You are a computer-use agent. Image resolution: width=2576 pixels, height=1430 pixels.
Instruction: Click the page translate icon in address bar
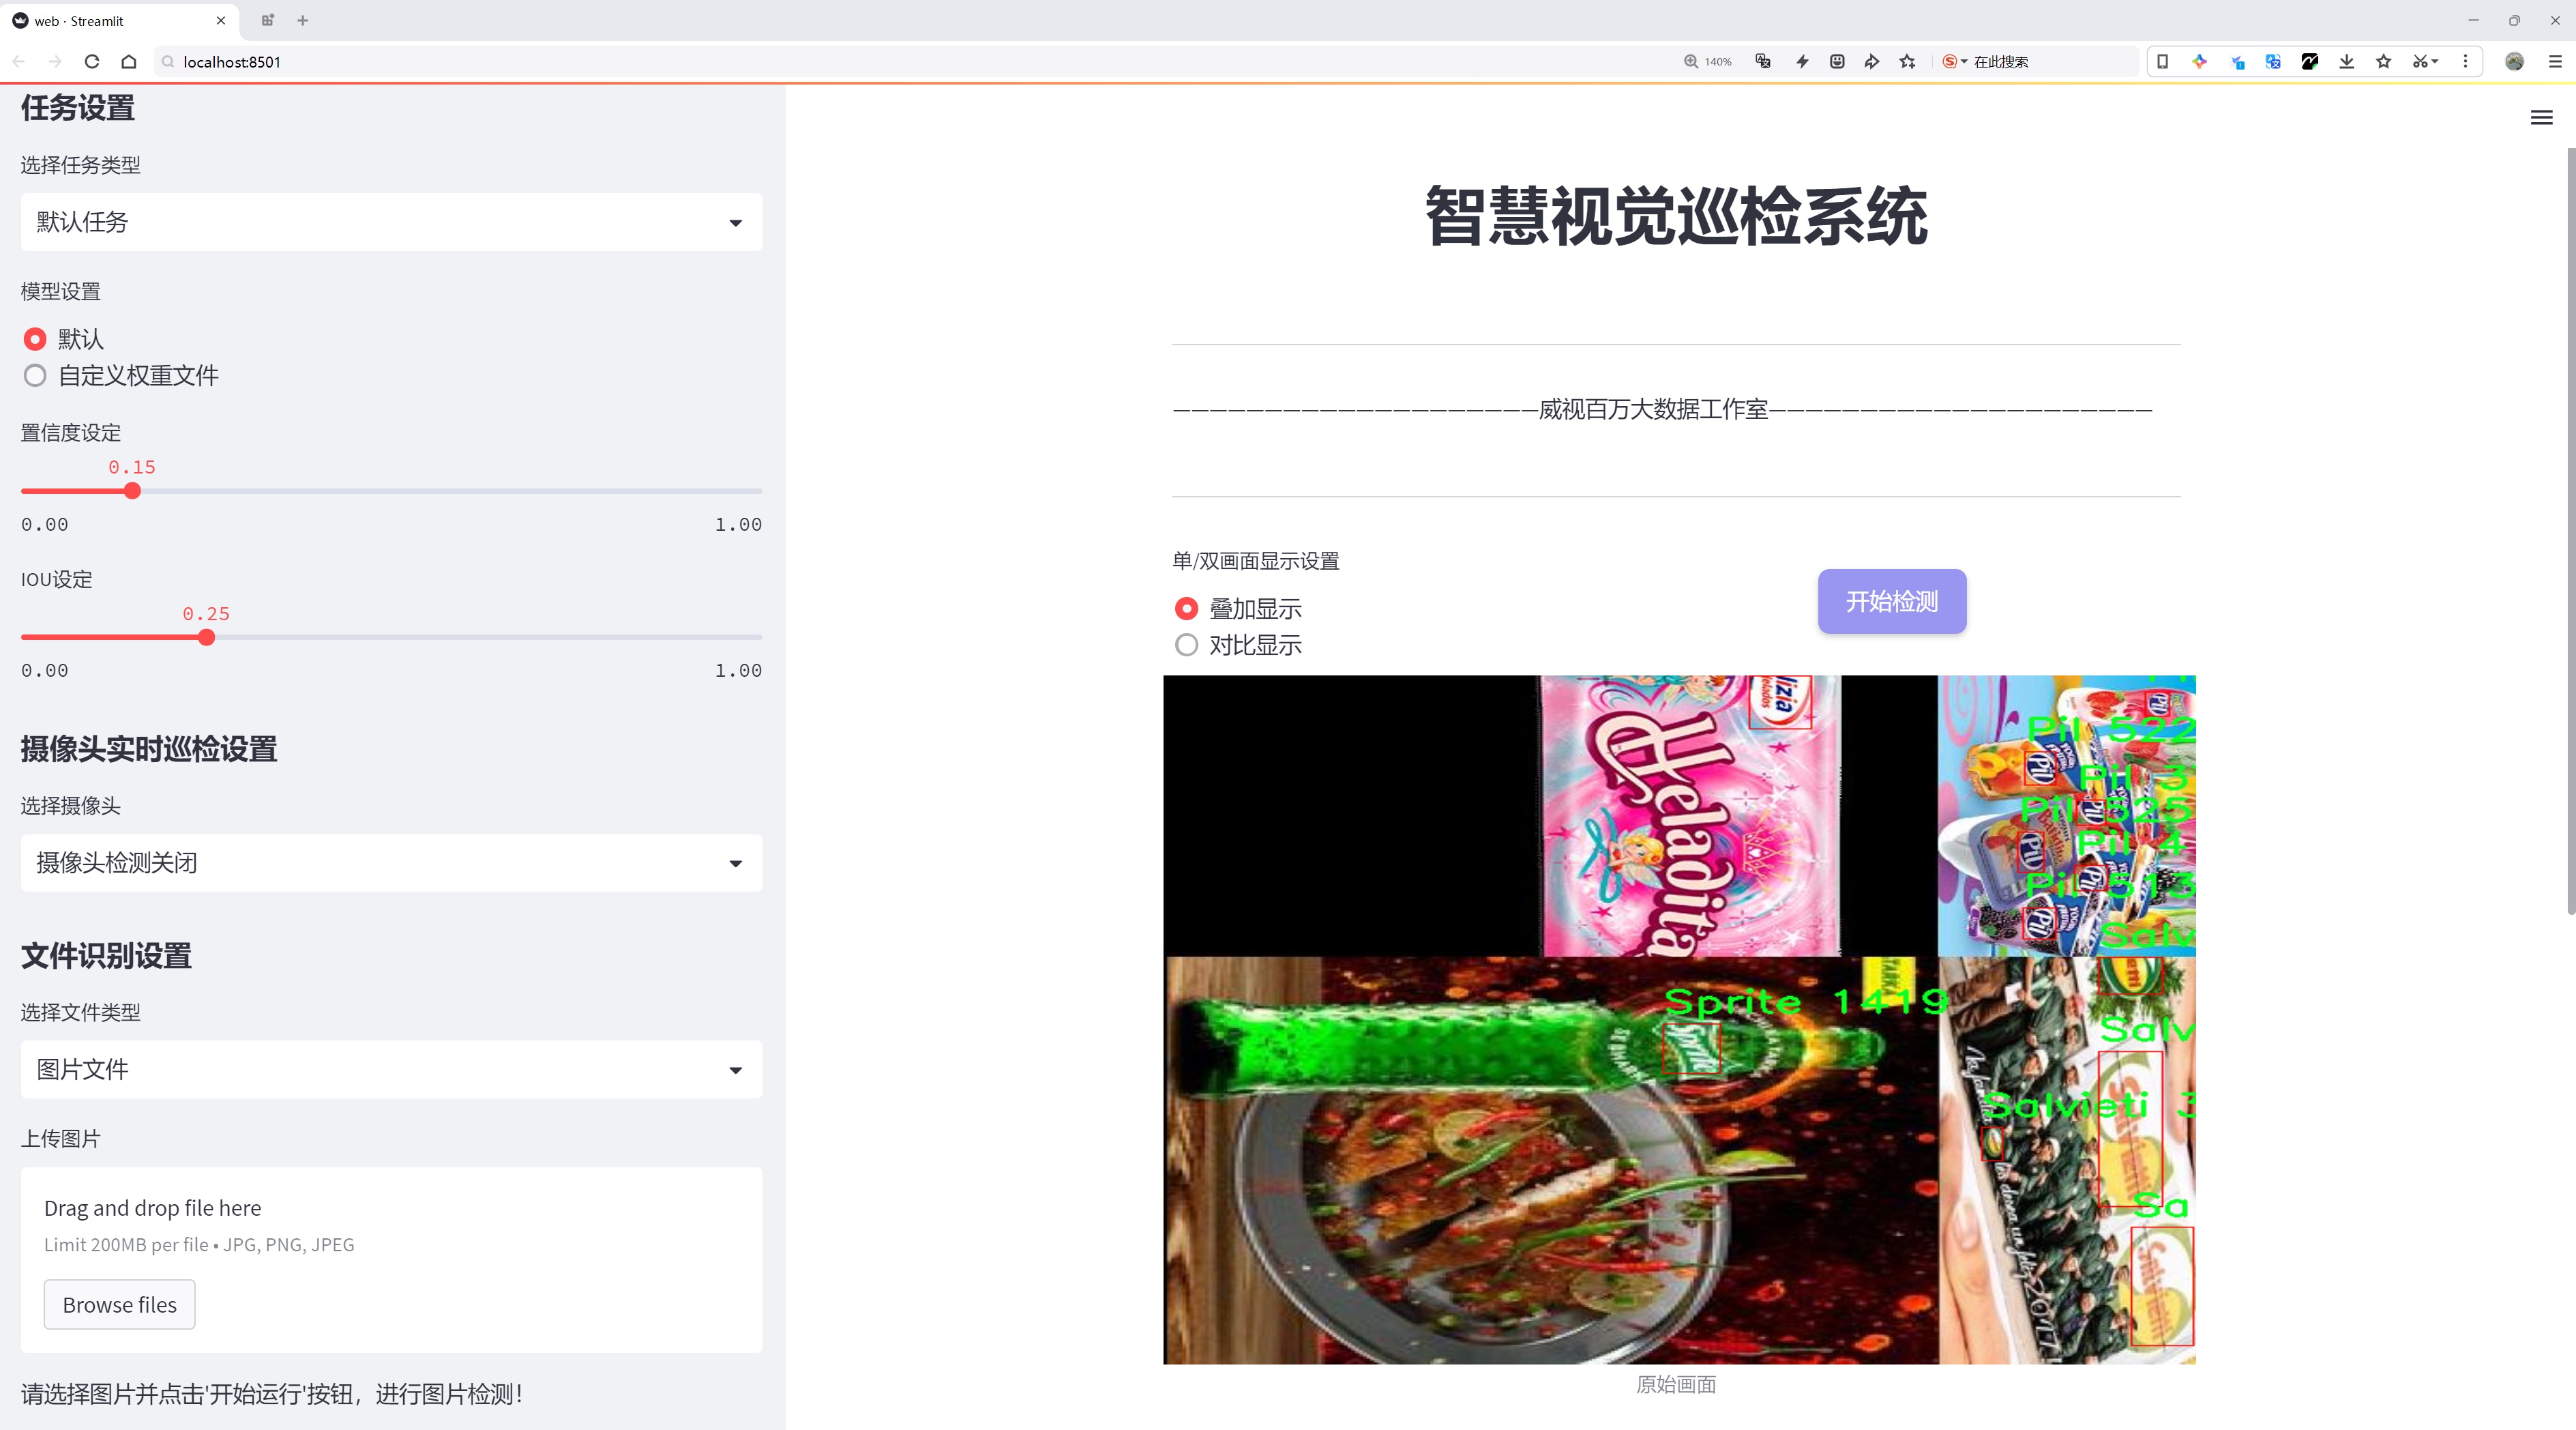(1763, 62)
